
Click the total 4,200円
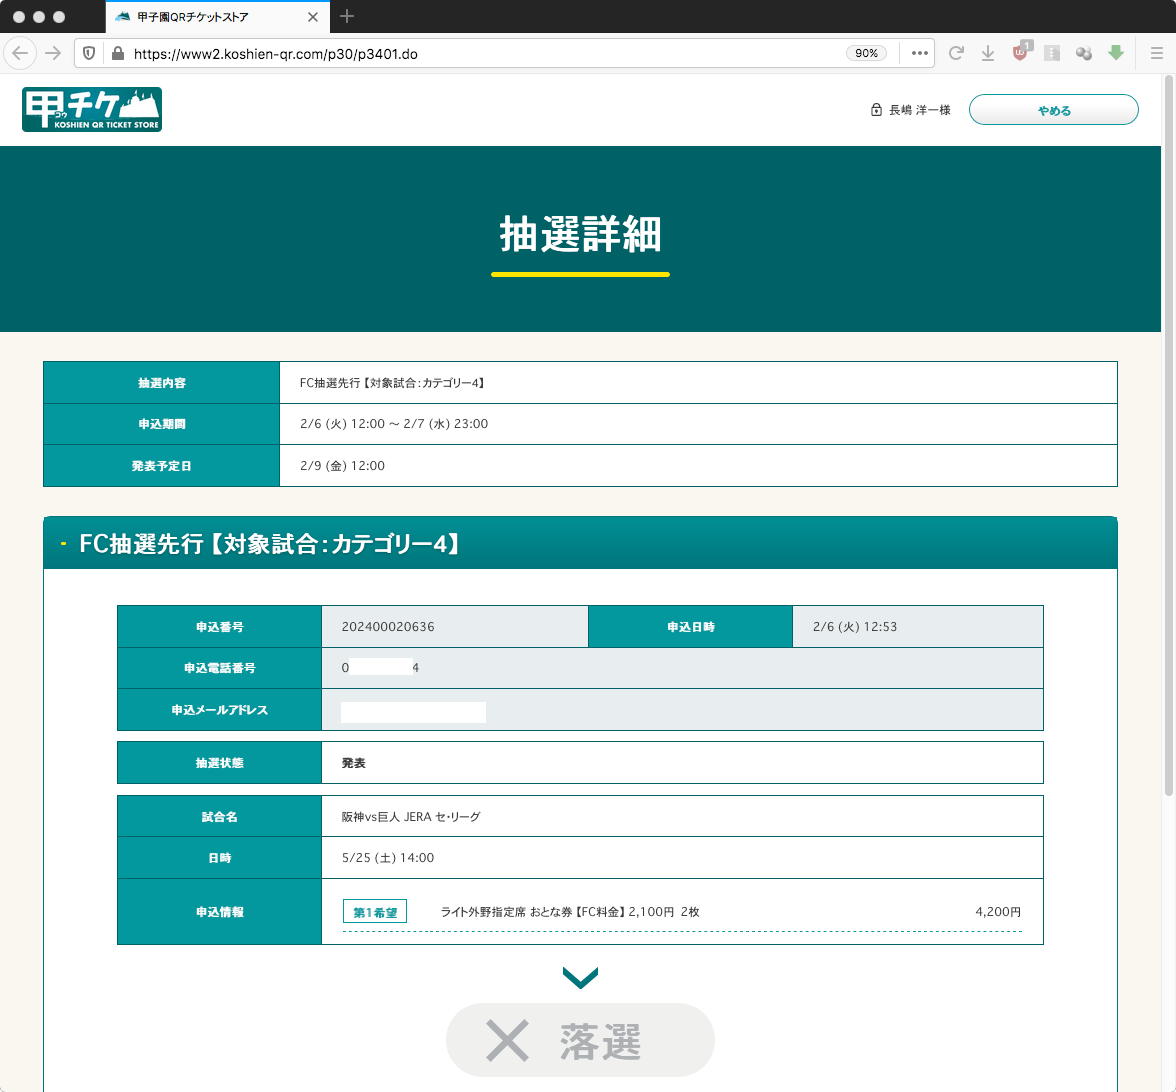tap(998, 912)
